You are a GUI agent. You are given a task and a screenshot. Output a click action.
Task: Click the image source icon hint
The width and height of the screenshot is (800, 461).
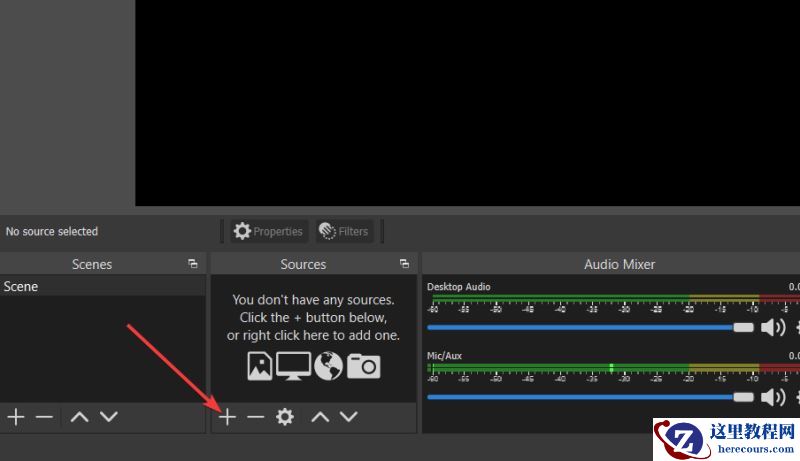[260, 366]
